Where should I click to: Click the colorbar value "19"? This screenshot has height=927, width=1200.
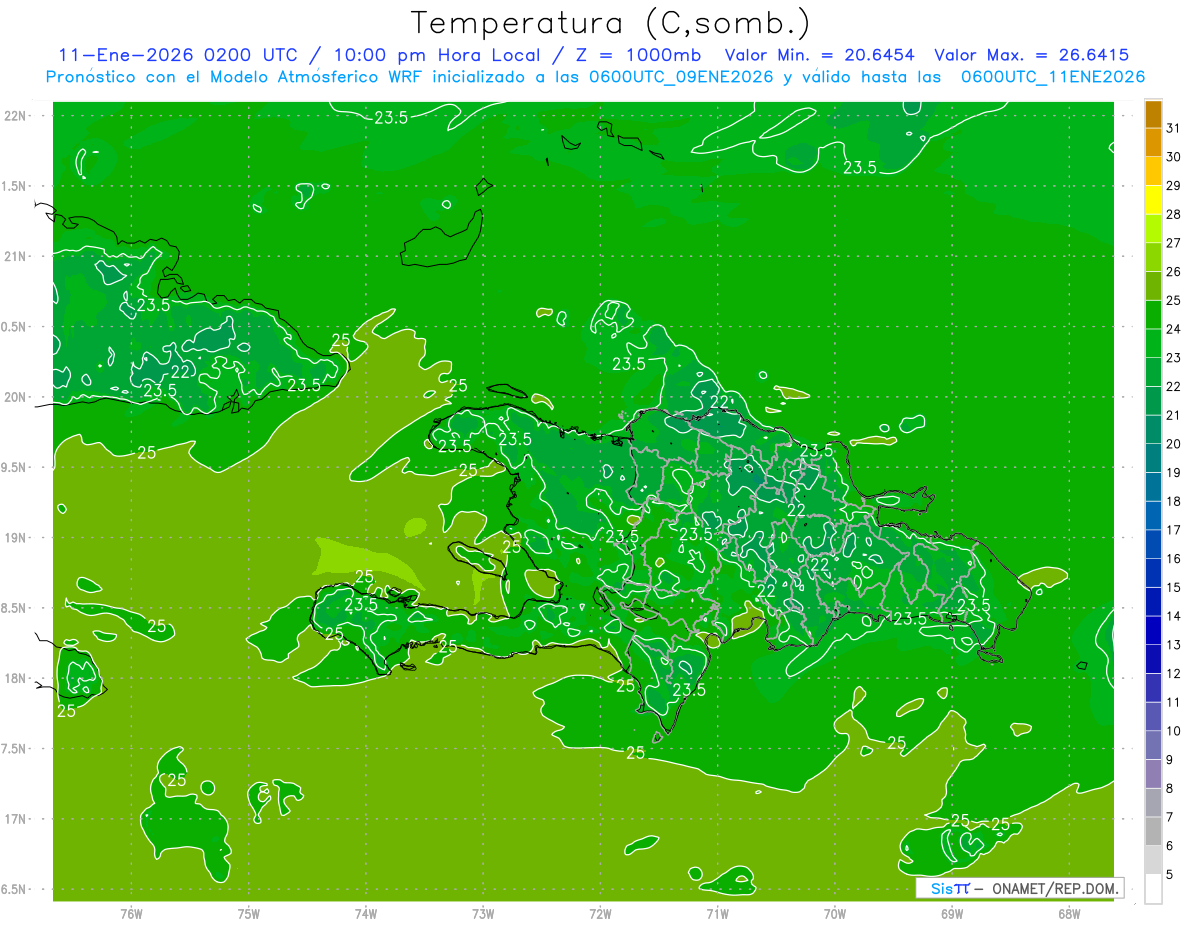(x=1173, y=472)
